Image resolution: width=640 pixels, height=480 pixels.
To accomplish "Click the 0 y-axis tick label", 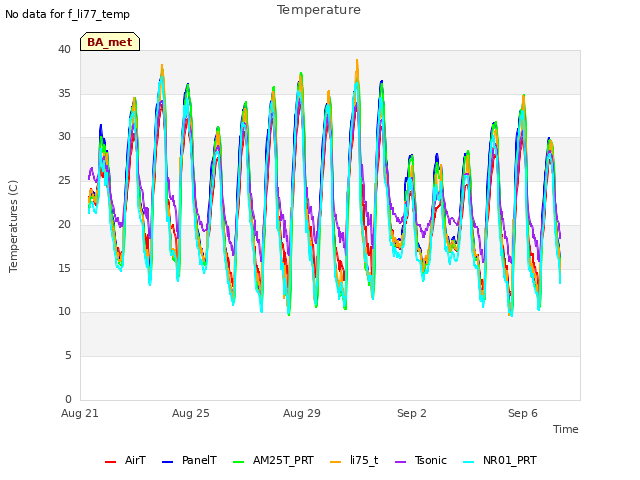I will [x=68, y=399].
